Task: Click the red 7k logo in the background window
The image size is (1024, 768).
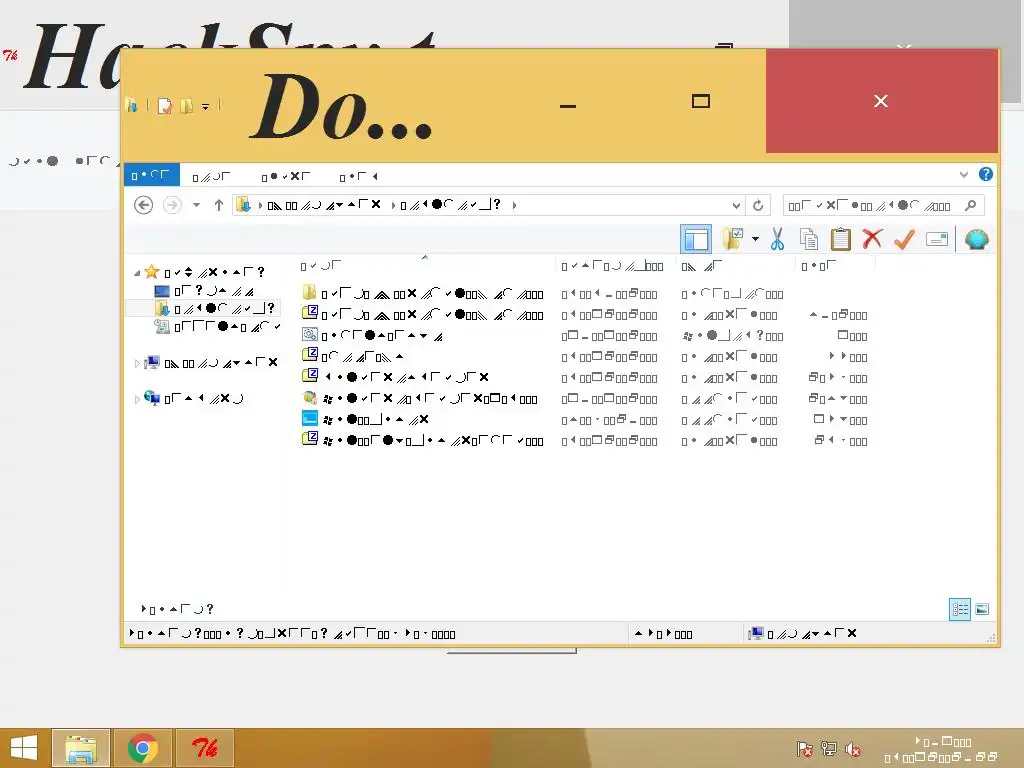Action: (10, 56)
